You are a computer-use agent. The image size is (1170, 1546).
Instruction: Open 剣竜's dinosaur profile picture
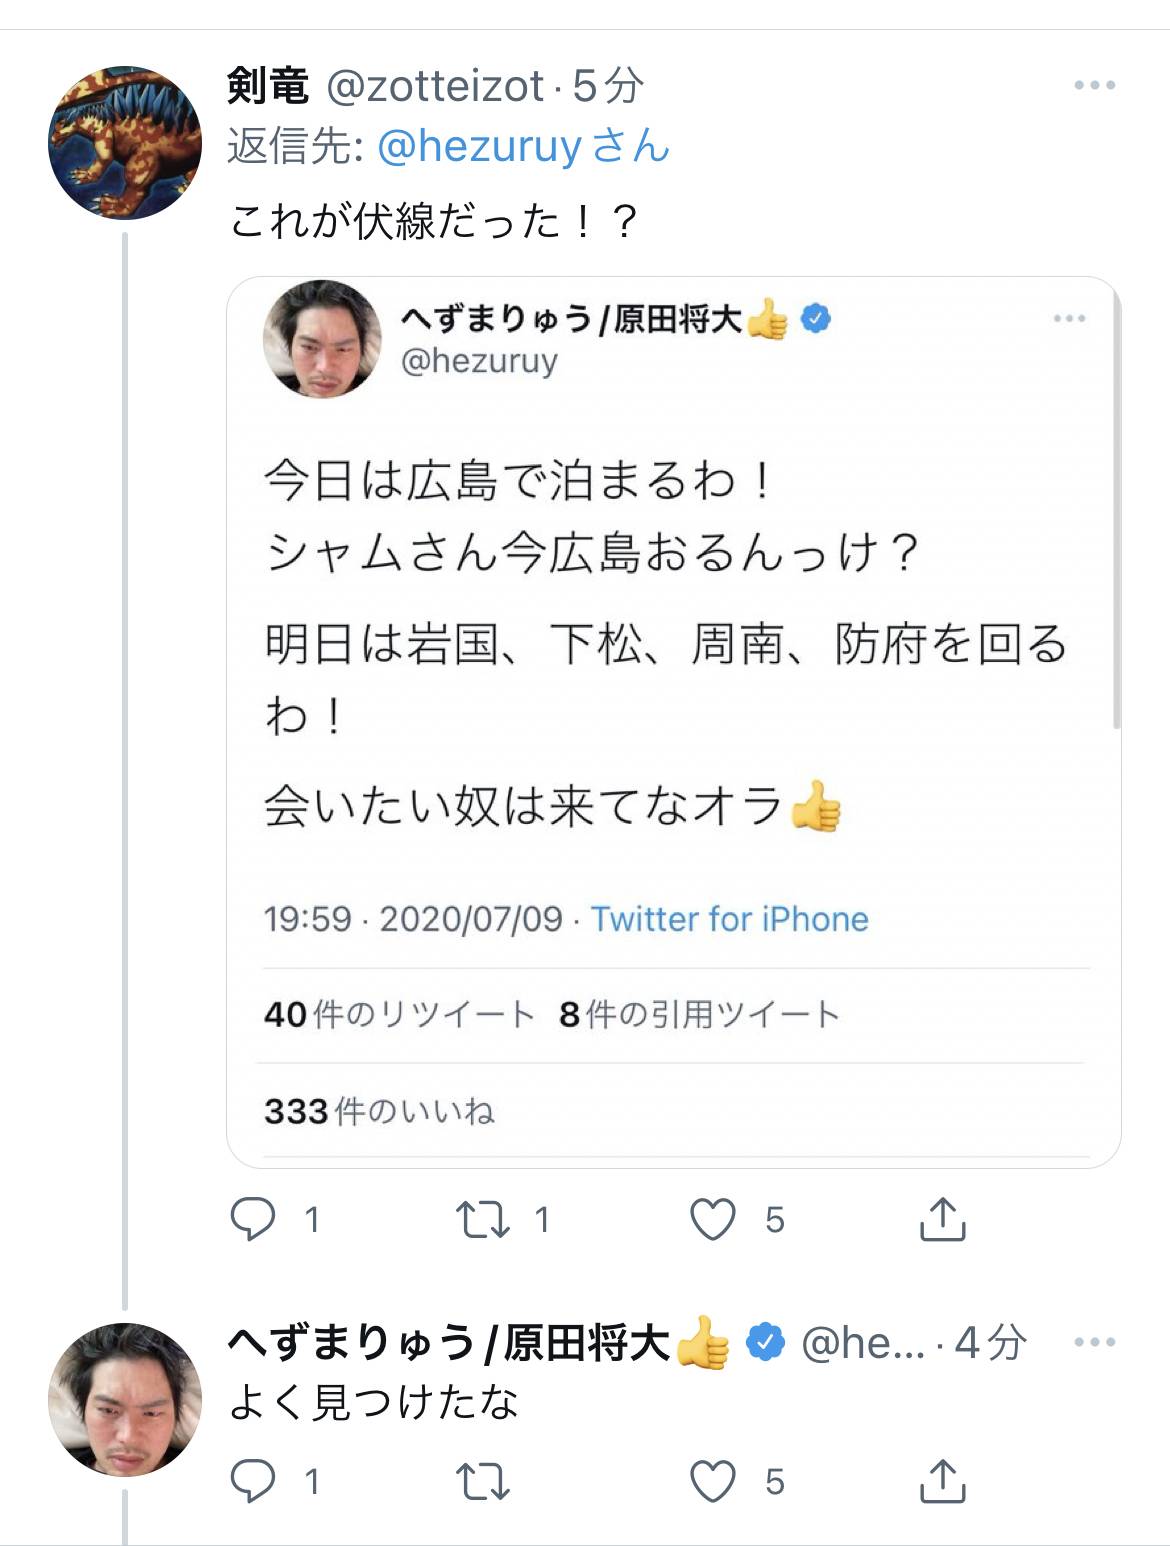pyautogui.click(x=125, y=143)
